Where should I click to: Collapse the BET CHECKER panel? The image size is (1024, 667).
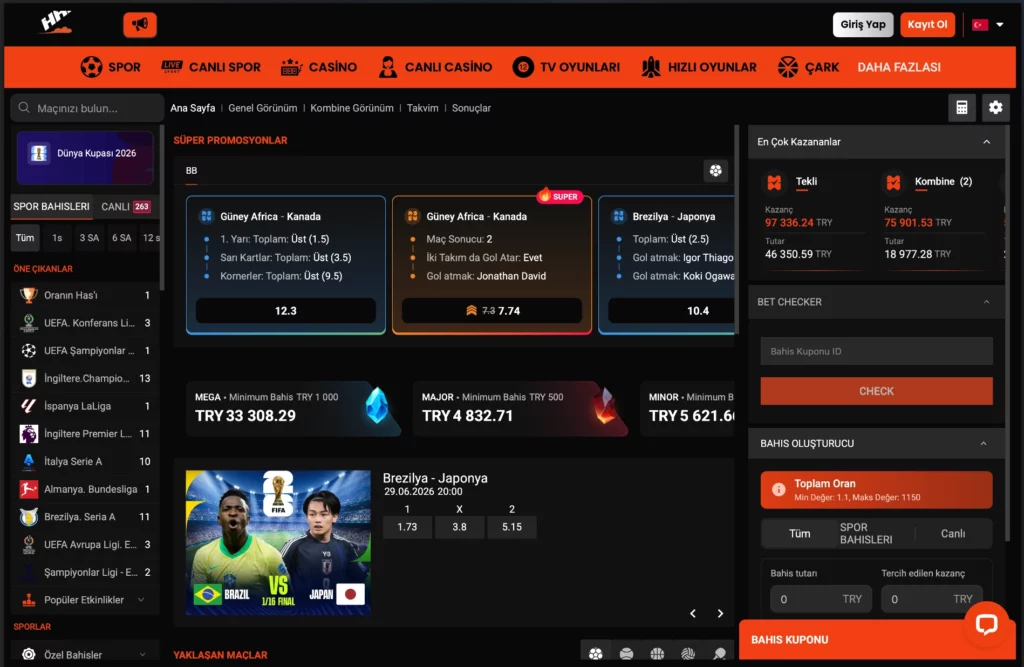(x=987, y=302)
